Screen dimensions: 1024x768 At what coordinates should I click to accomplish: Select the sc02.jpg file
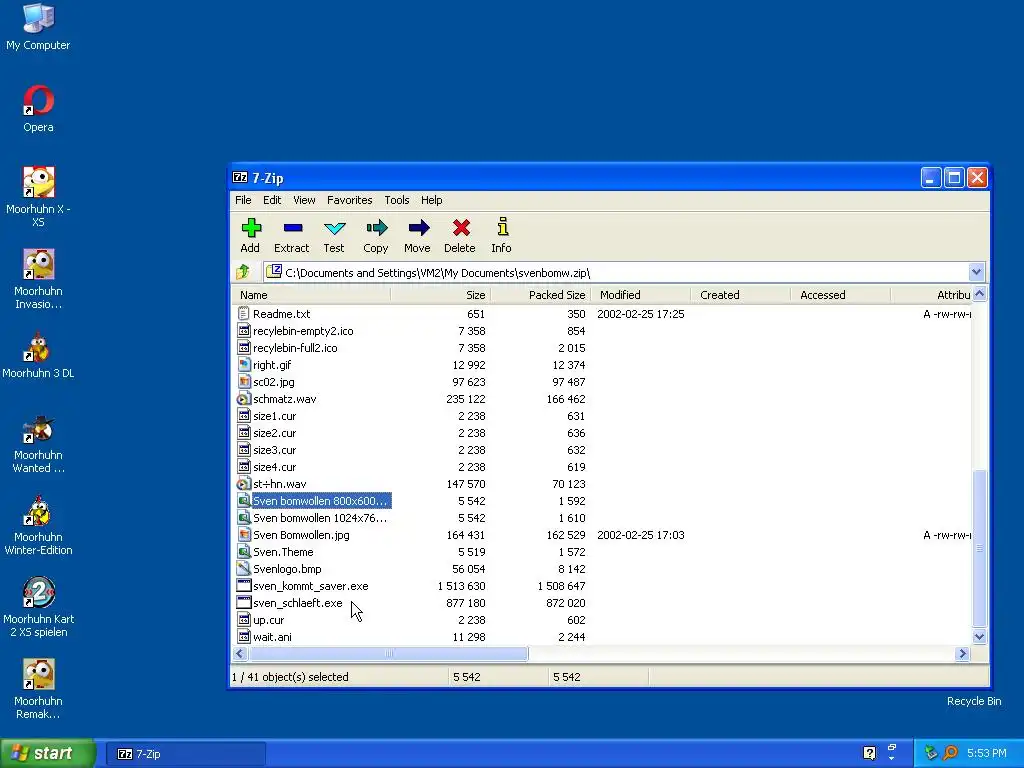pos(274,382)
